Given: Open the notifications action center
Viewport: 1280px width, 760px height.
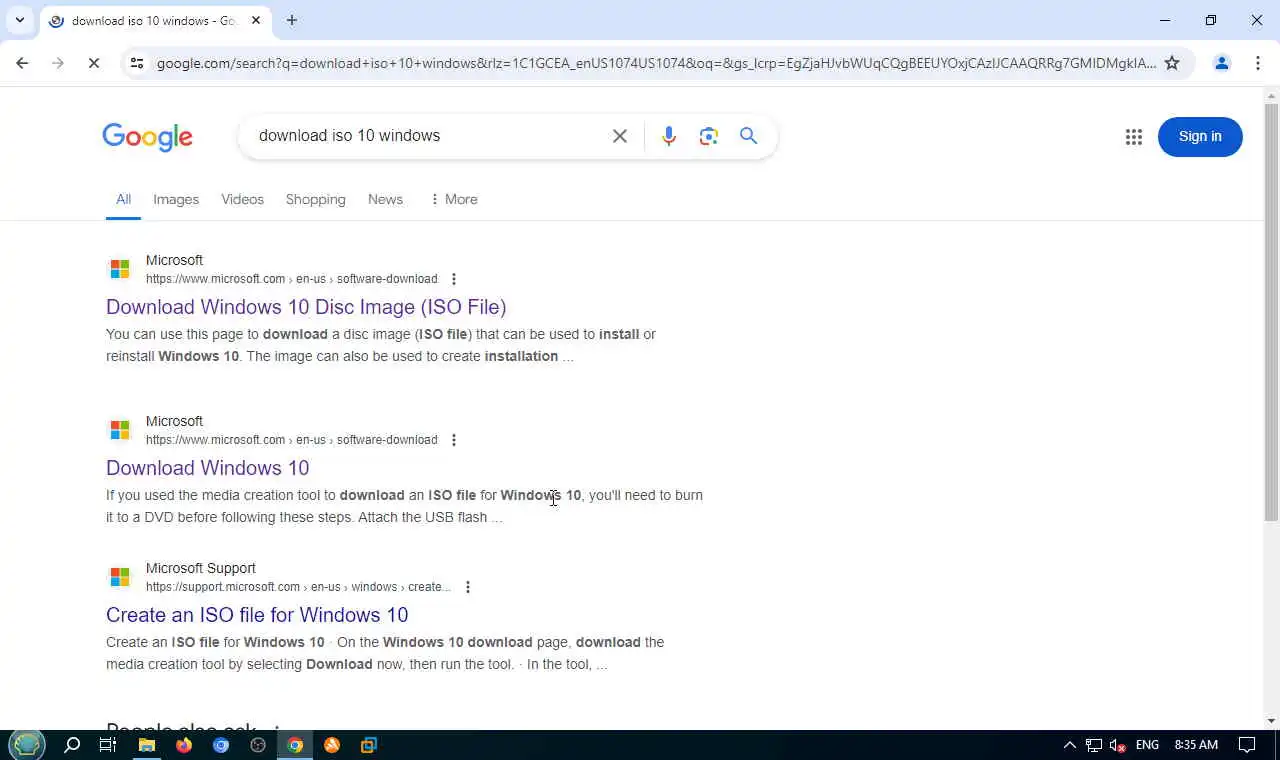Looking at the screenshot, I should 1247,745.
